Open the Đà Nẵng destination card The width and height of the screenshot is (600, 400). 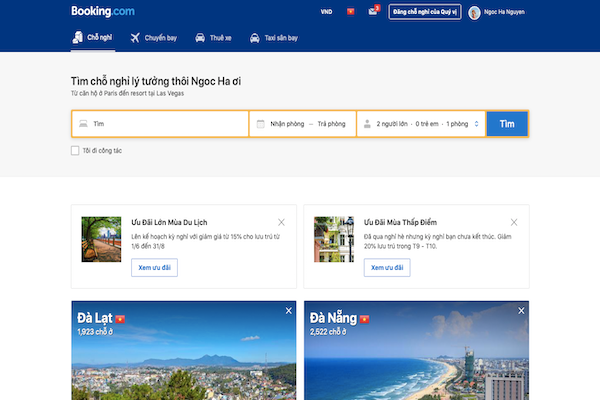pyautogui.click(x=416, y=350)
